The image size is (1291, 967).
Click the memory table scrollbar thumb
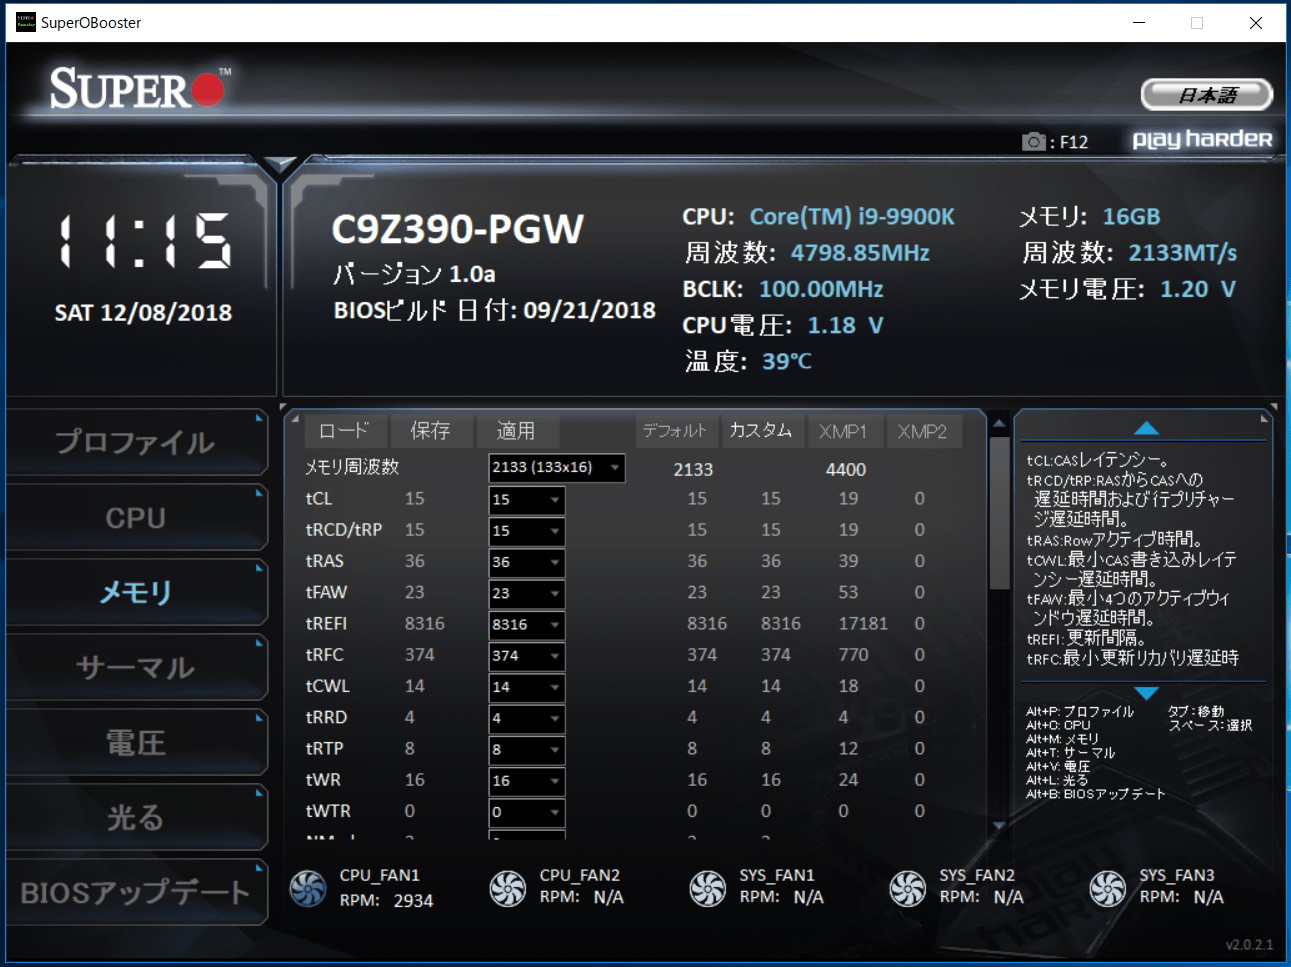(x=999, y=512)
